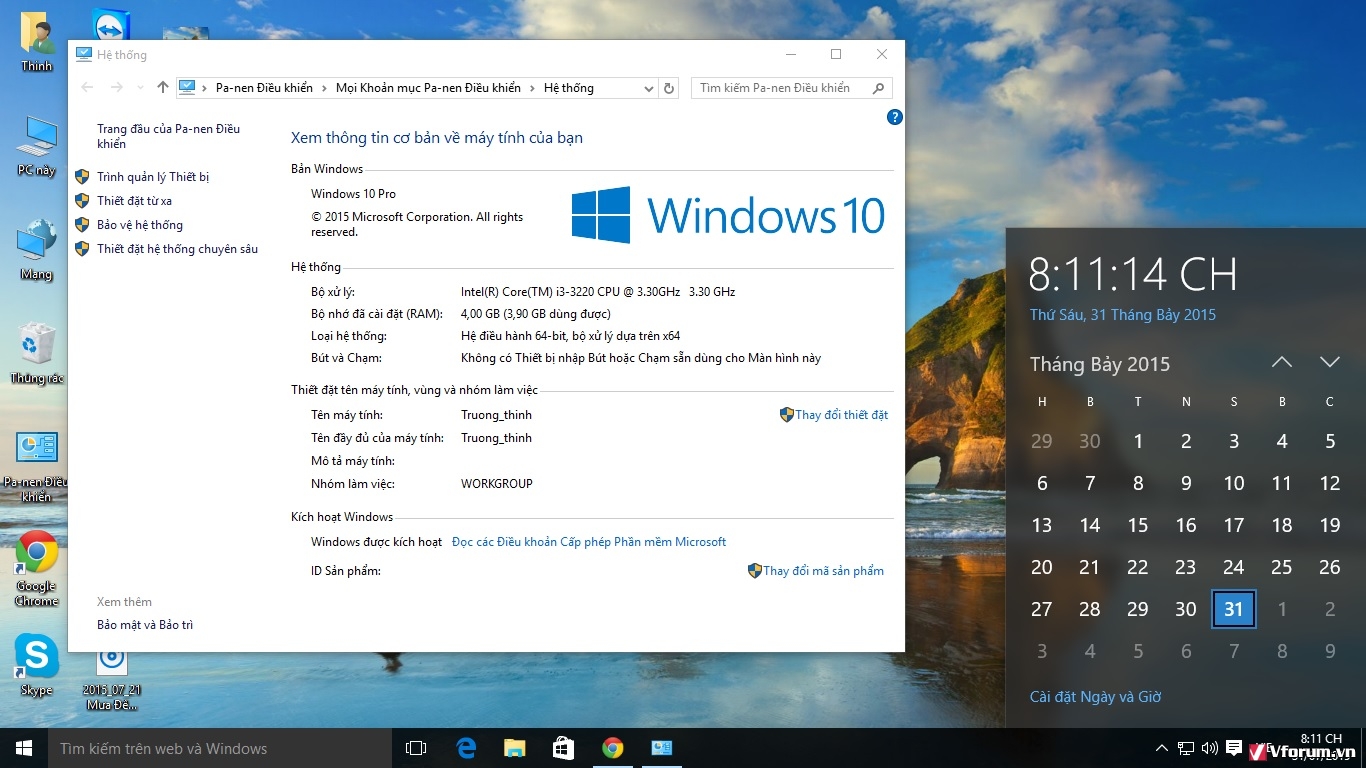Image resolution: width=1366 pixels, height=768 pixels.
Task: Expand chevron before Pa-nen Điều khiển breadcrumb
Action: tap(205, 88)
